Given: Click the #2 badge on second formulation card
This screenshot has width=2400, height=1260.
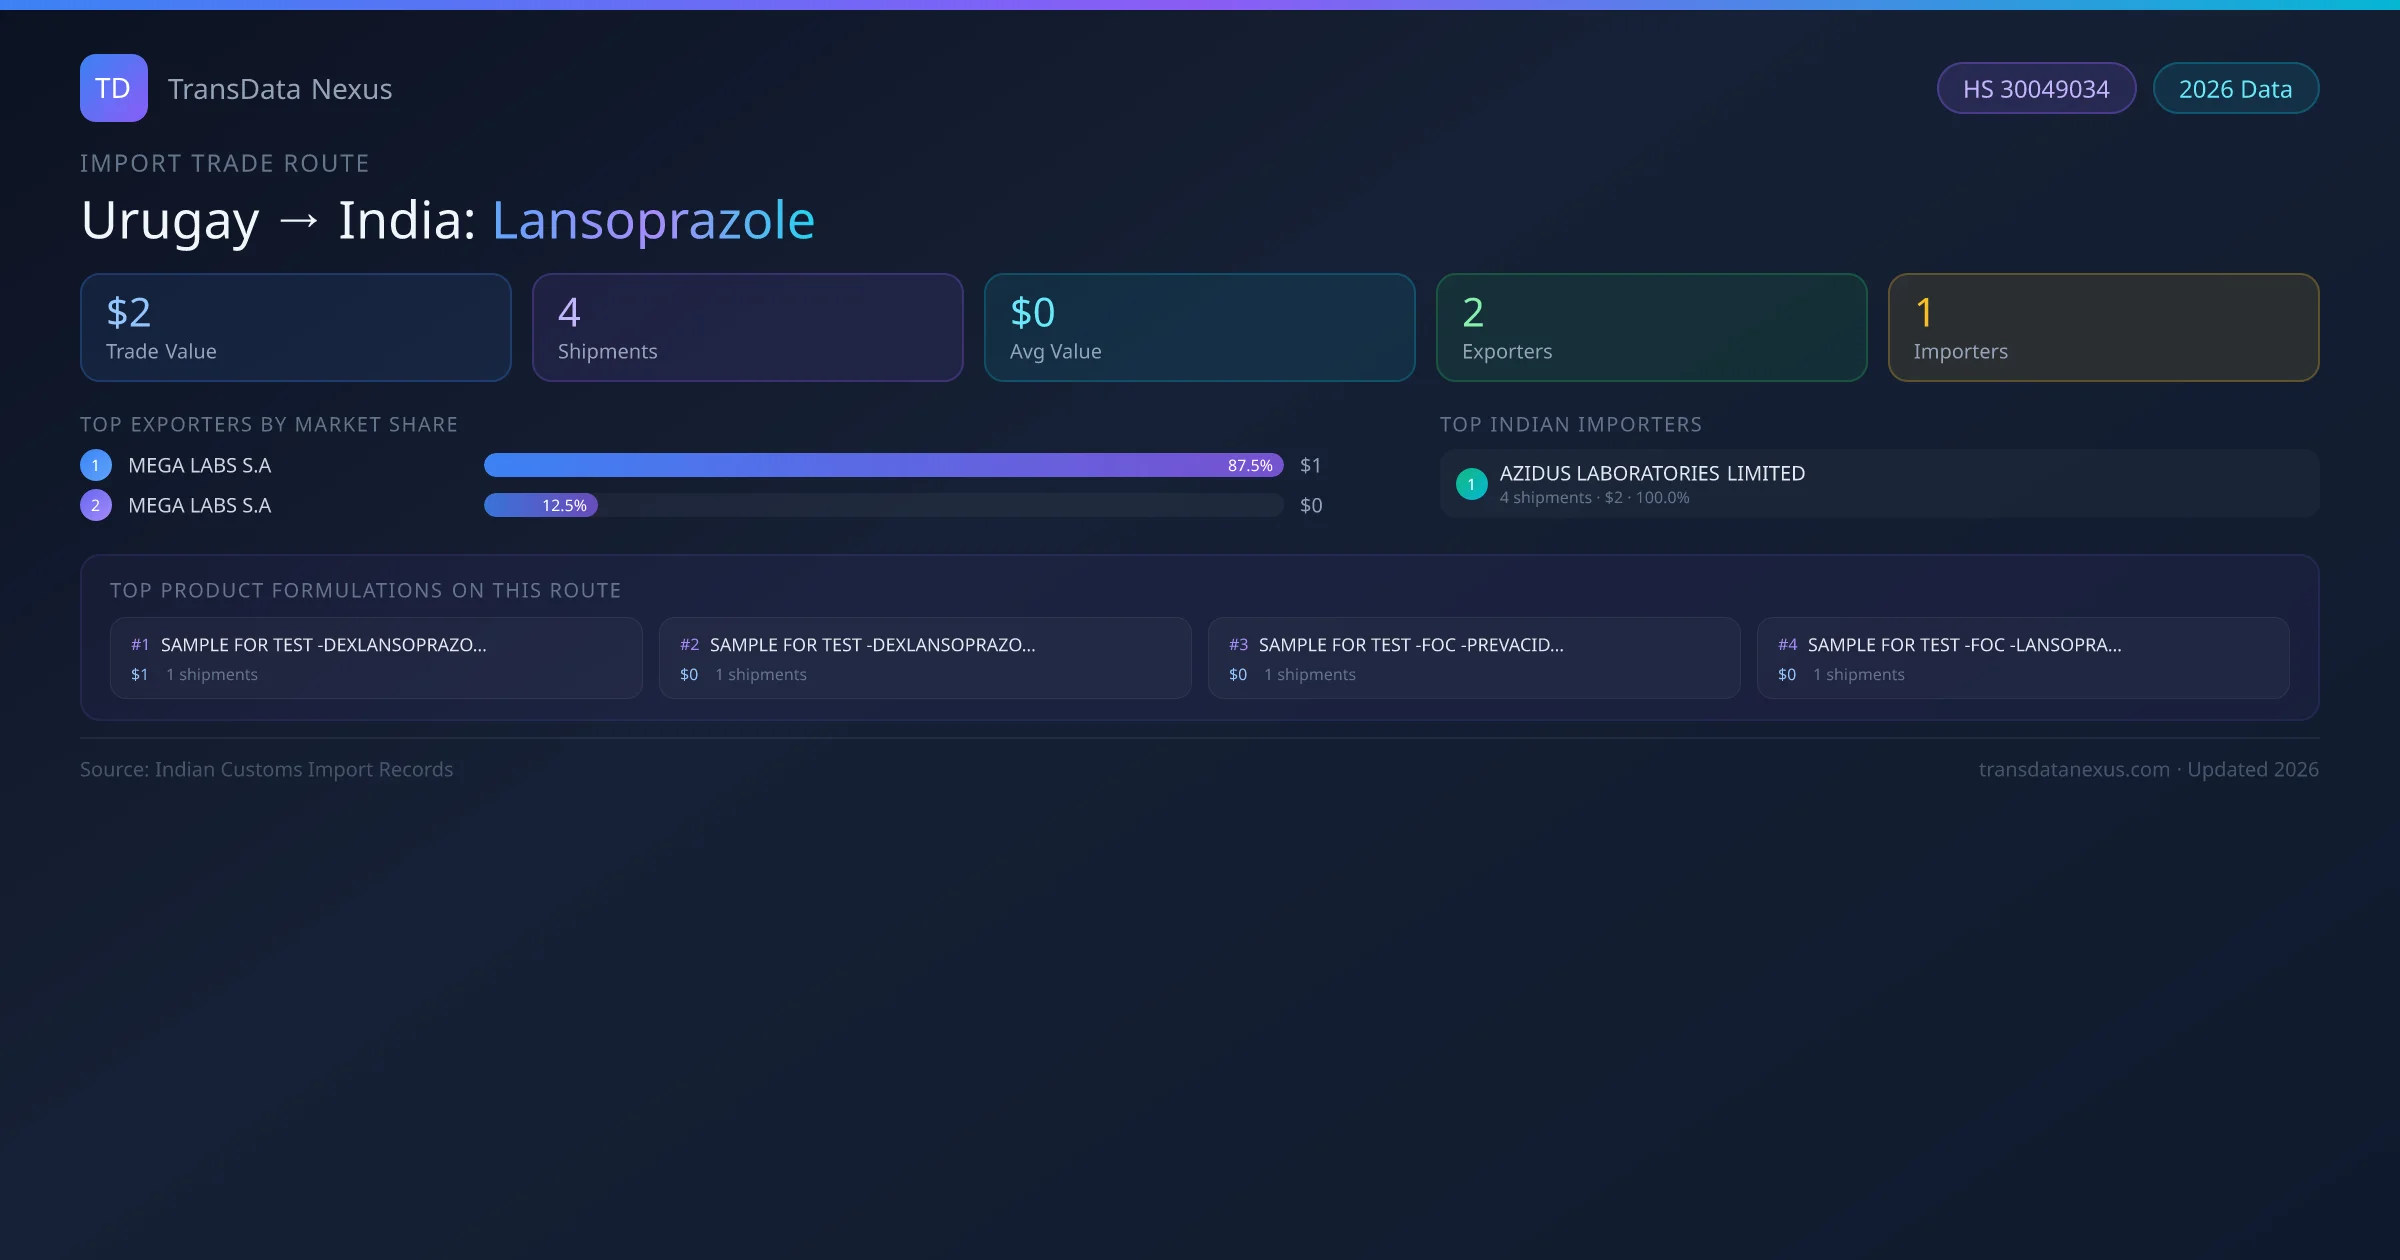Looking at the screenshot, I should click(x=689, y=645).
